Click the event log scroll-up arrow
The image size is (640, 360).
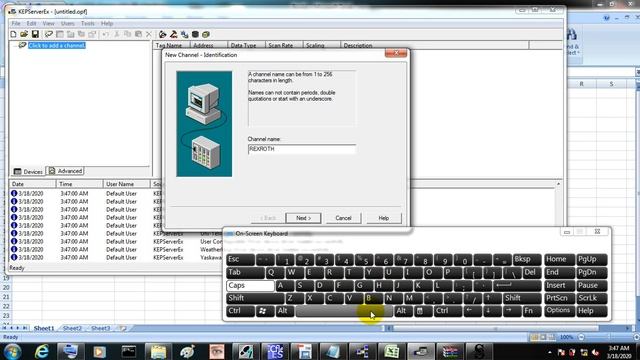click(x=558, y=184)
